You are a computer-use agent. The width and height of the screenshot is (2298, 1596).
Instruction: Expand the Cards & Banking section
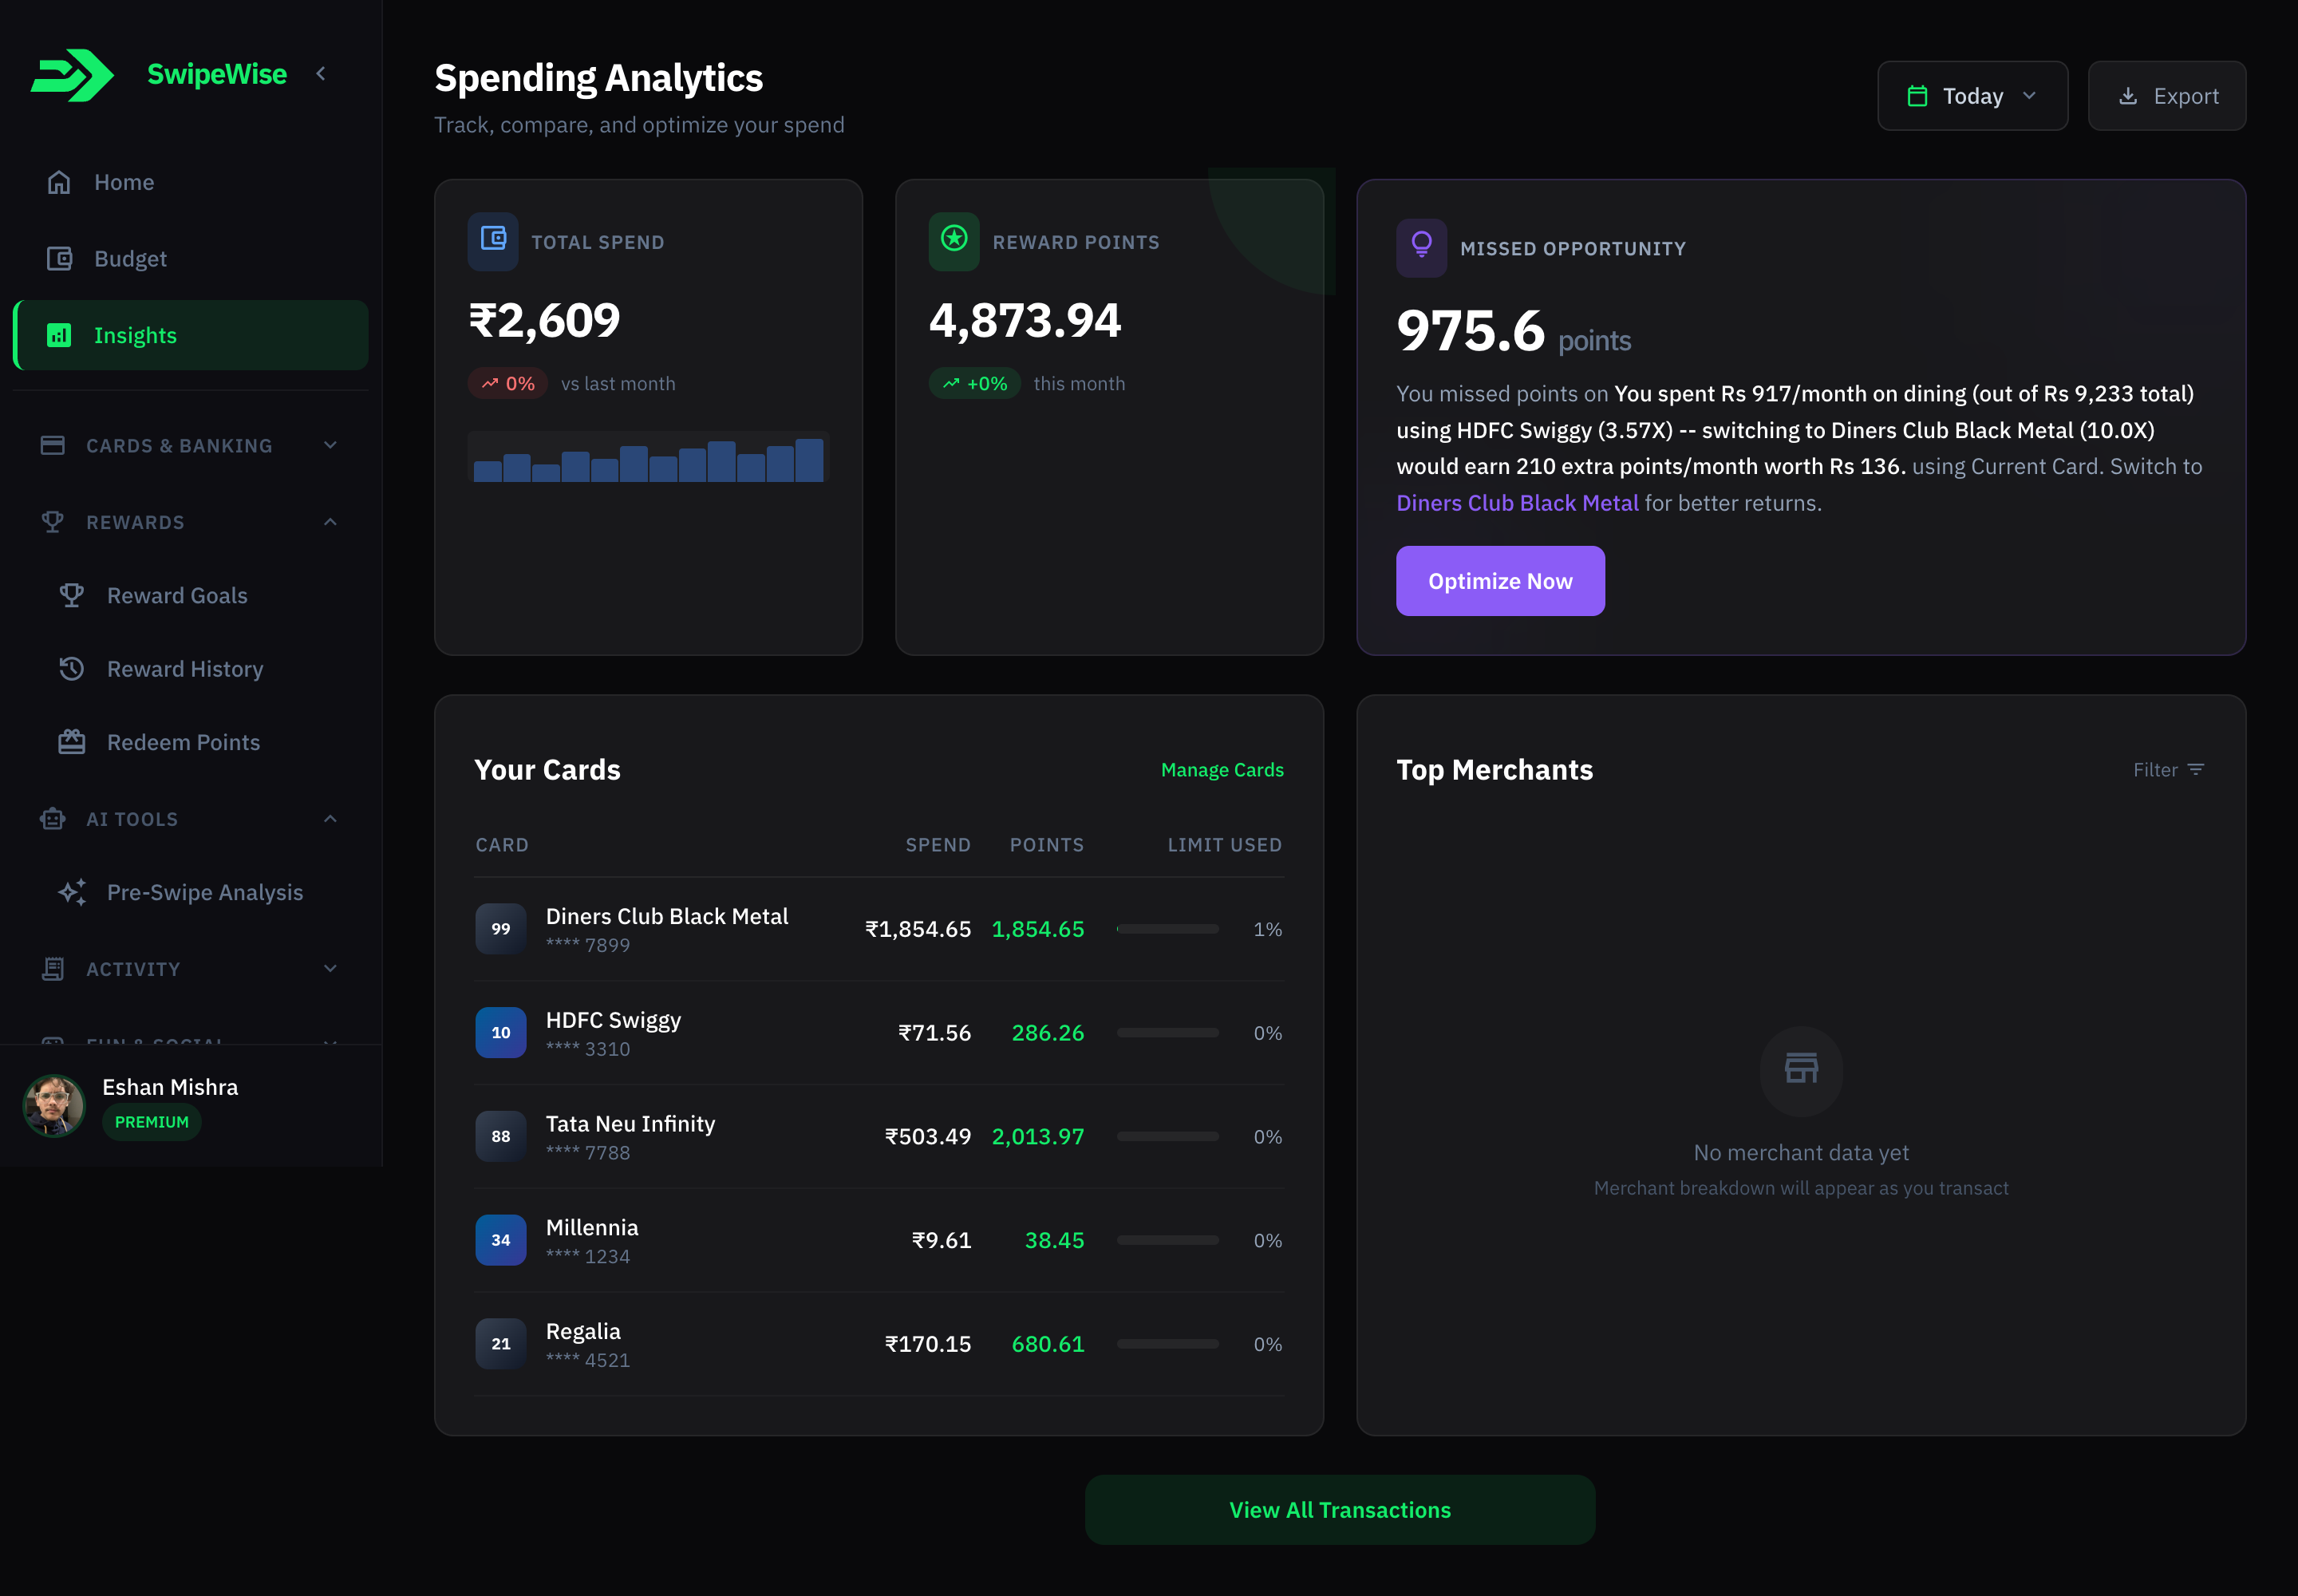tap(190, 445)
